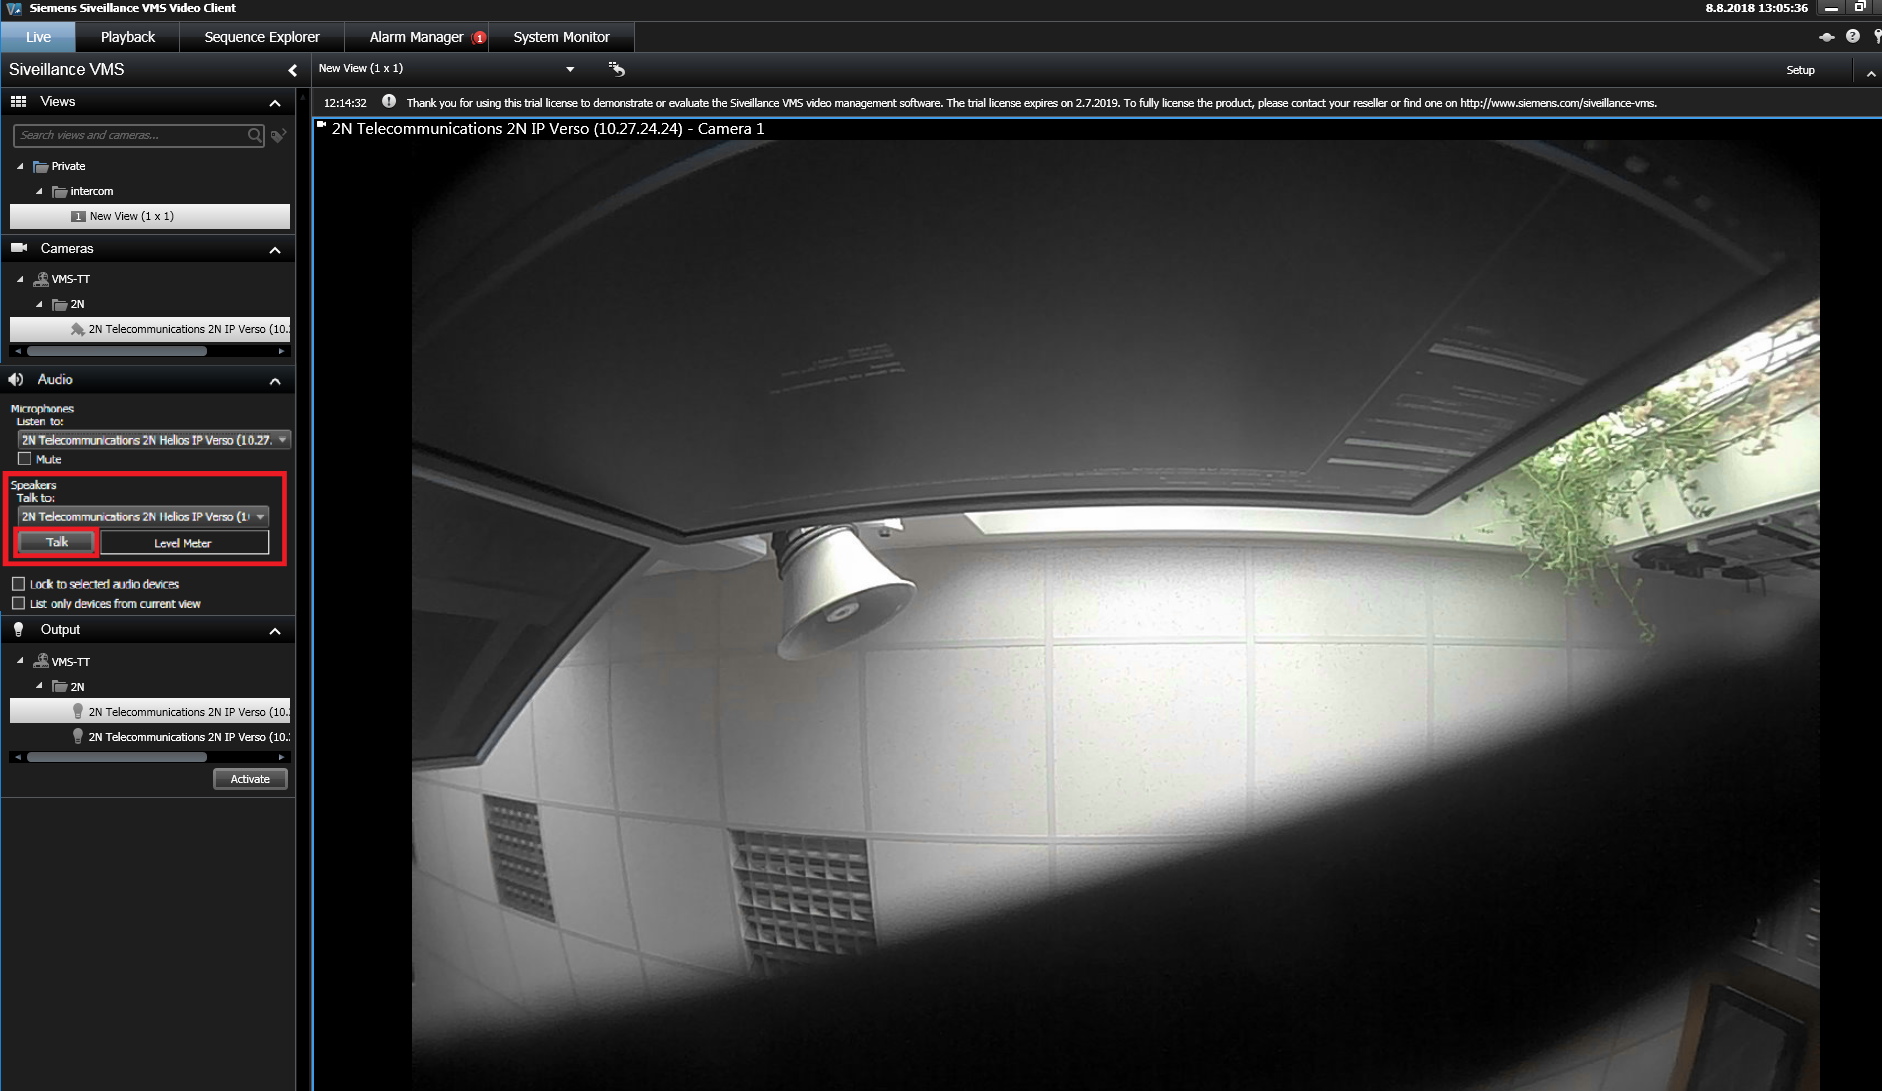
Task: Check Lock to selected audio devices
Action: click(18, 584)
